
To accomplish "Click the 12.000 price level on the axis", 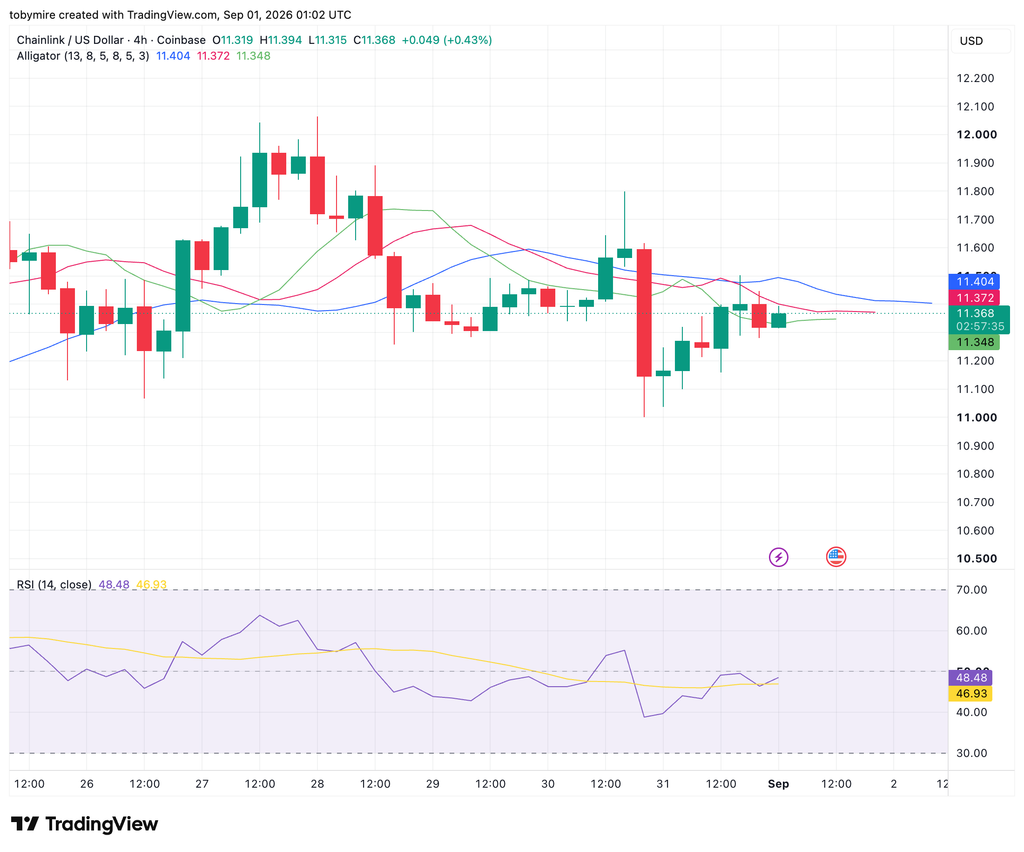I will [976, 134].
